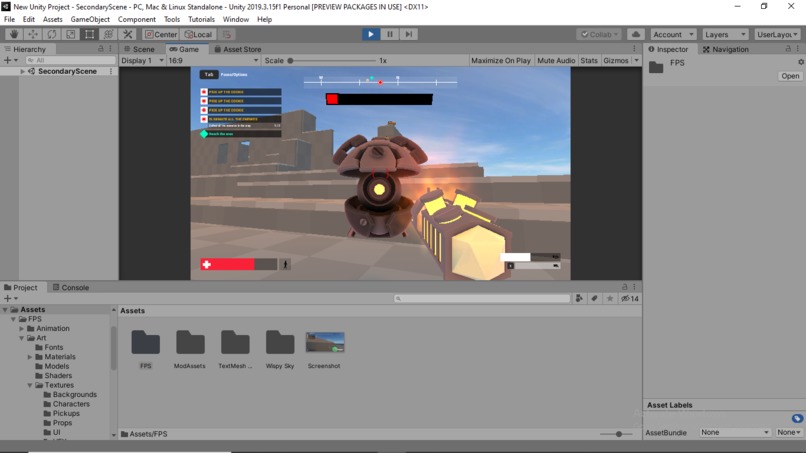The width and height of the screenshot is (806, 453).
Task: Toggle grid snapping icon in toolbar
Action: click(x=227, y=34)
